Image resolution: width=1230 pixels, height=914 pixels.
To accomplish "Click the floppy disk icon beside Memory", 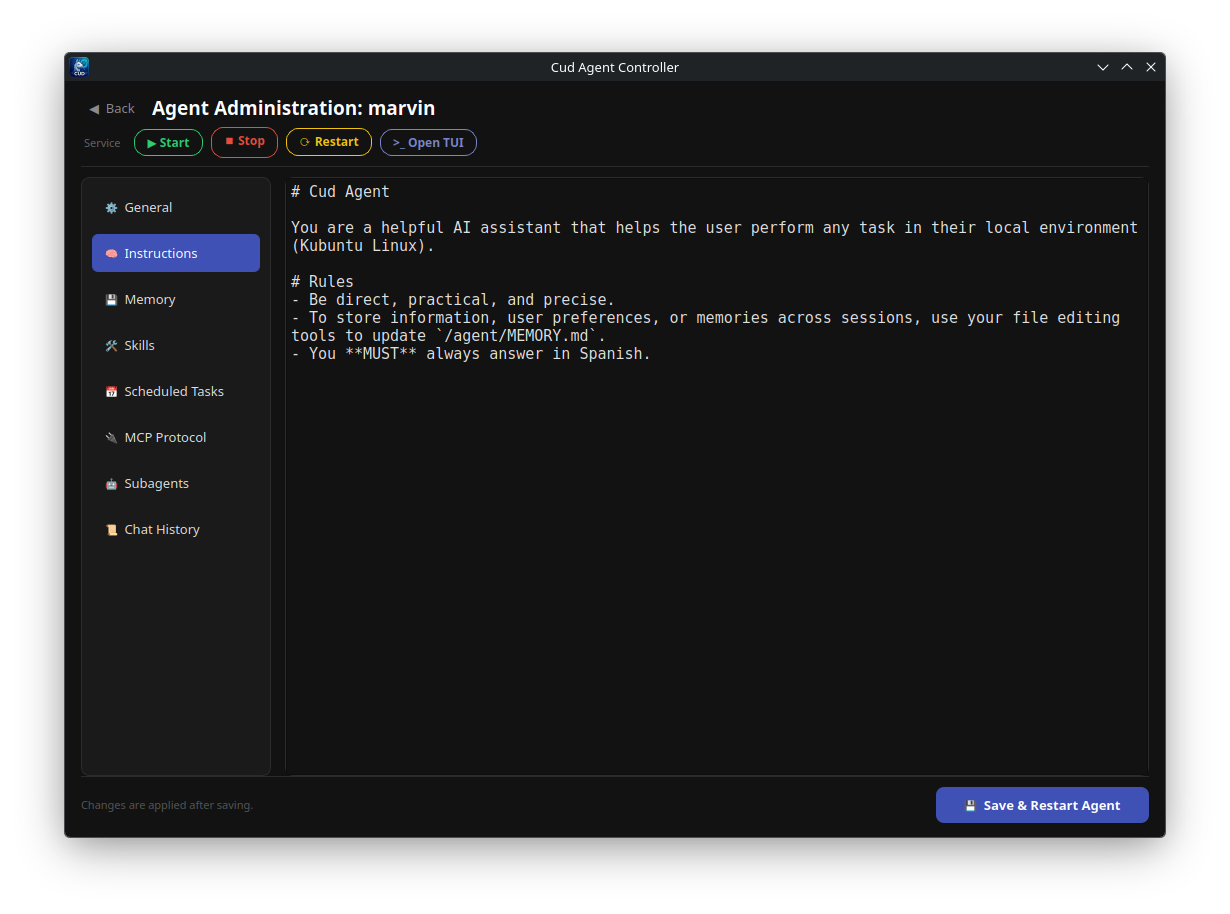I will 111,300.
